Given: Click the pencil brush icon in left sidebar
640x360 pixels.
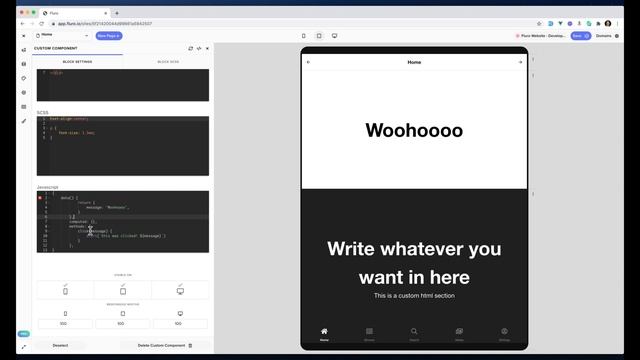Looking at the screenshot, I should 24,121.
